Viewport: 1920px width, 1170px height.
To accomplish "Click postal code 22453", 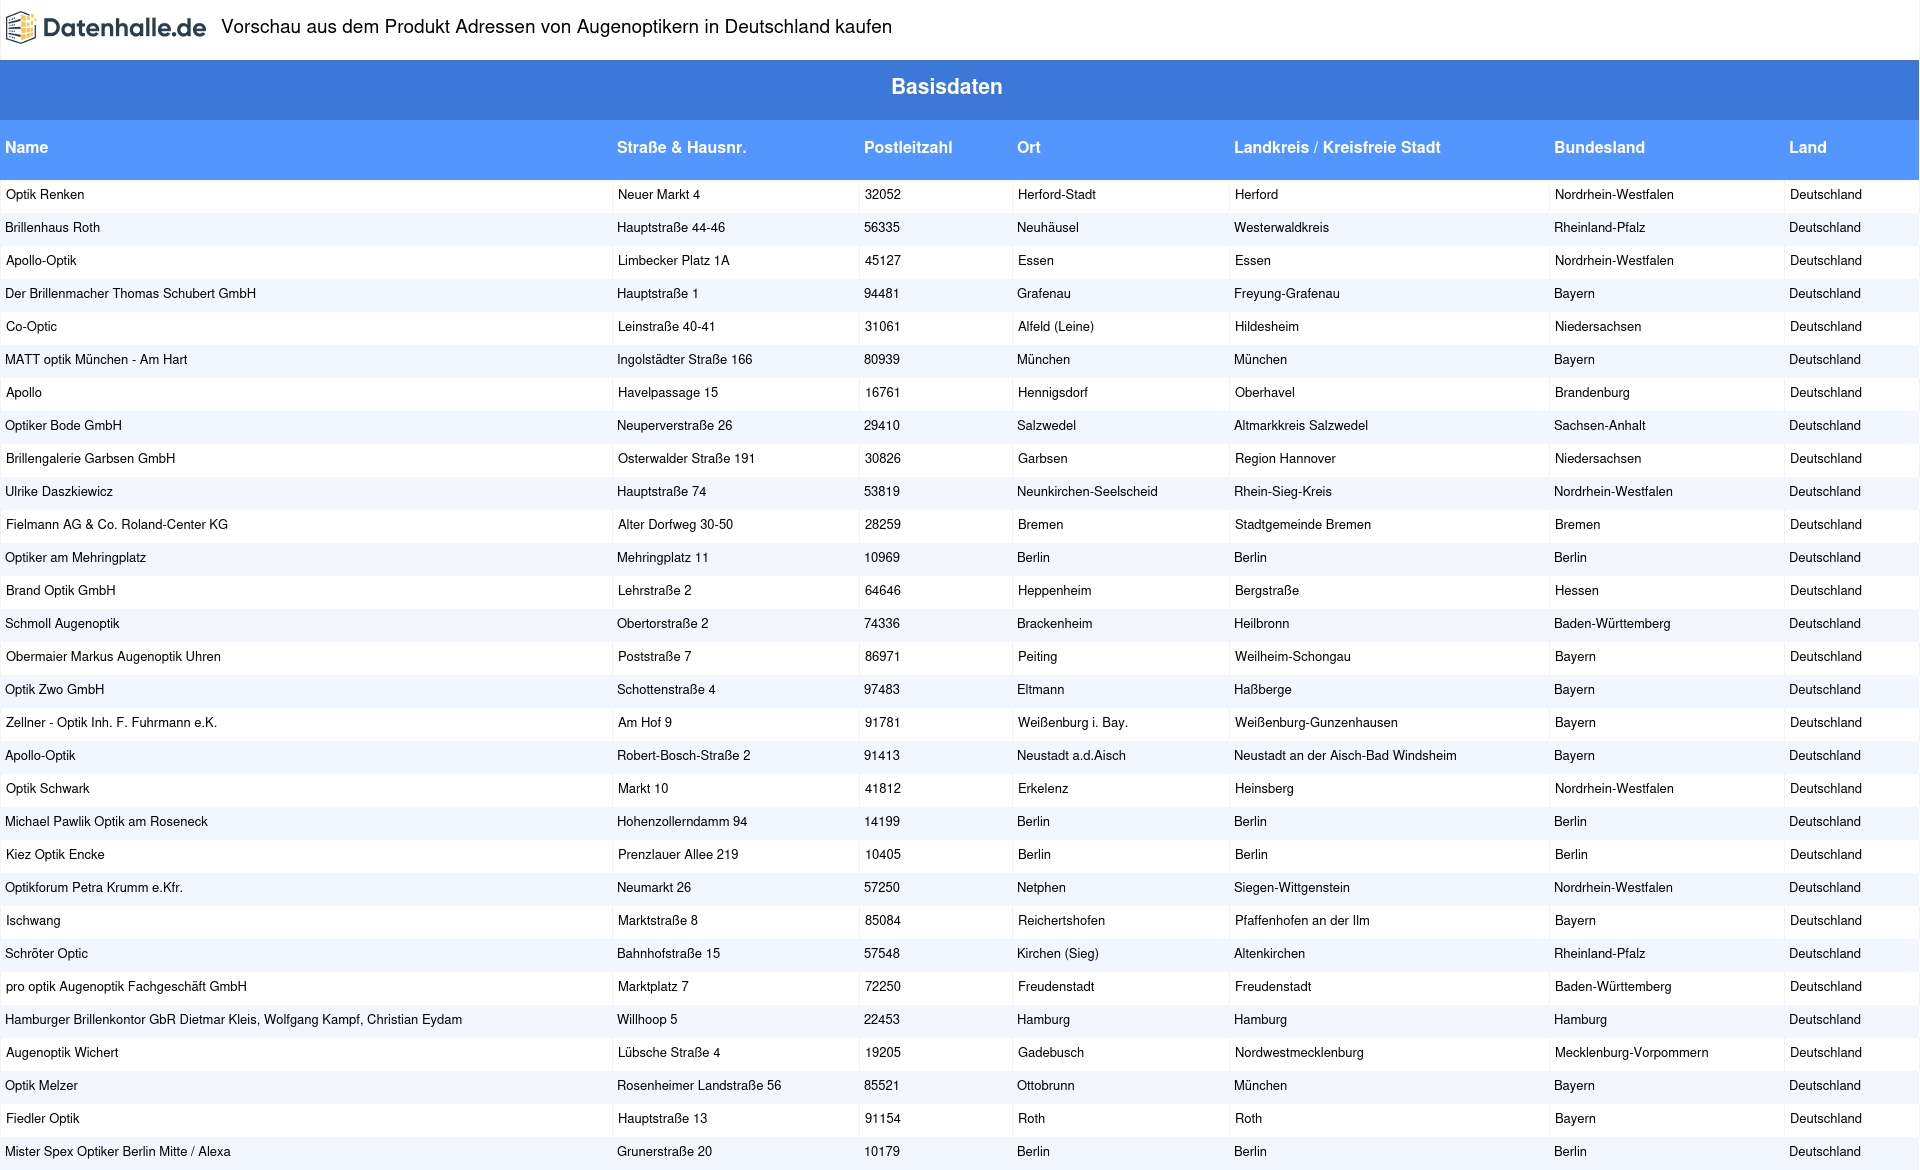I will 881,1020.
